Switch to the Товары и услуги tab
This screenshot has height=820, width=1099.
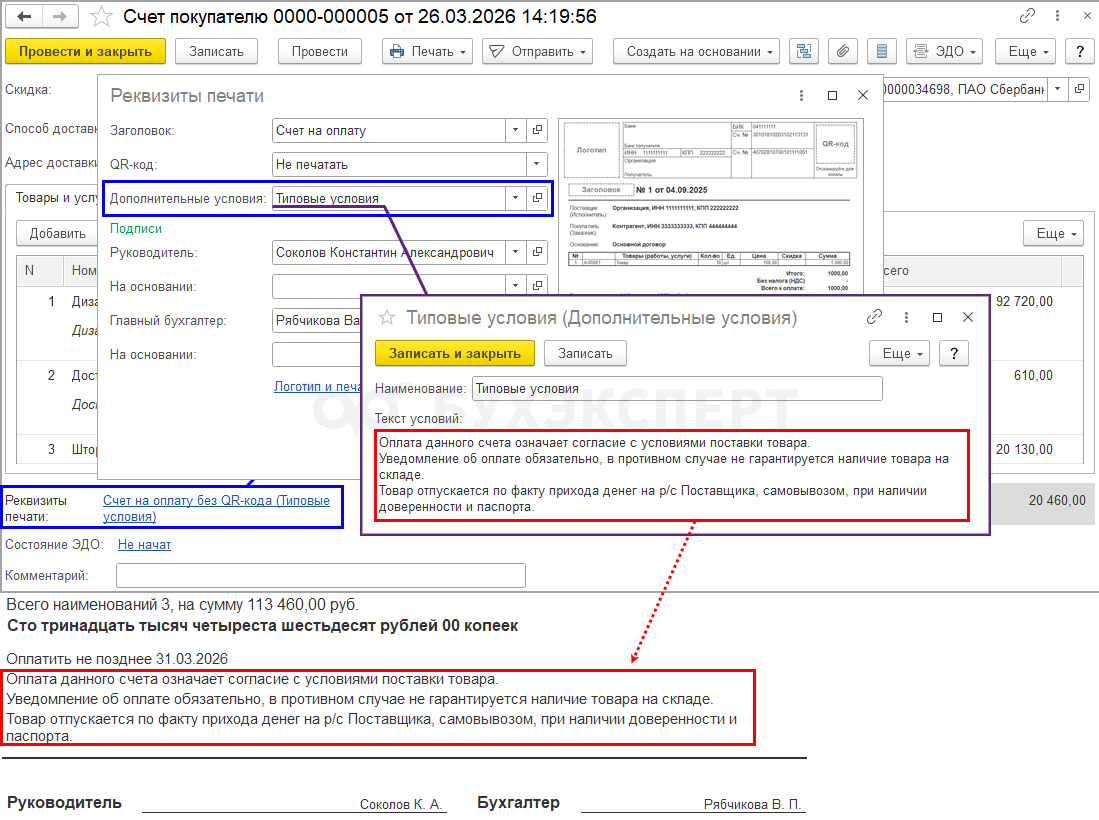click(x=55, y=198)
